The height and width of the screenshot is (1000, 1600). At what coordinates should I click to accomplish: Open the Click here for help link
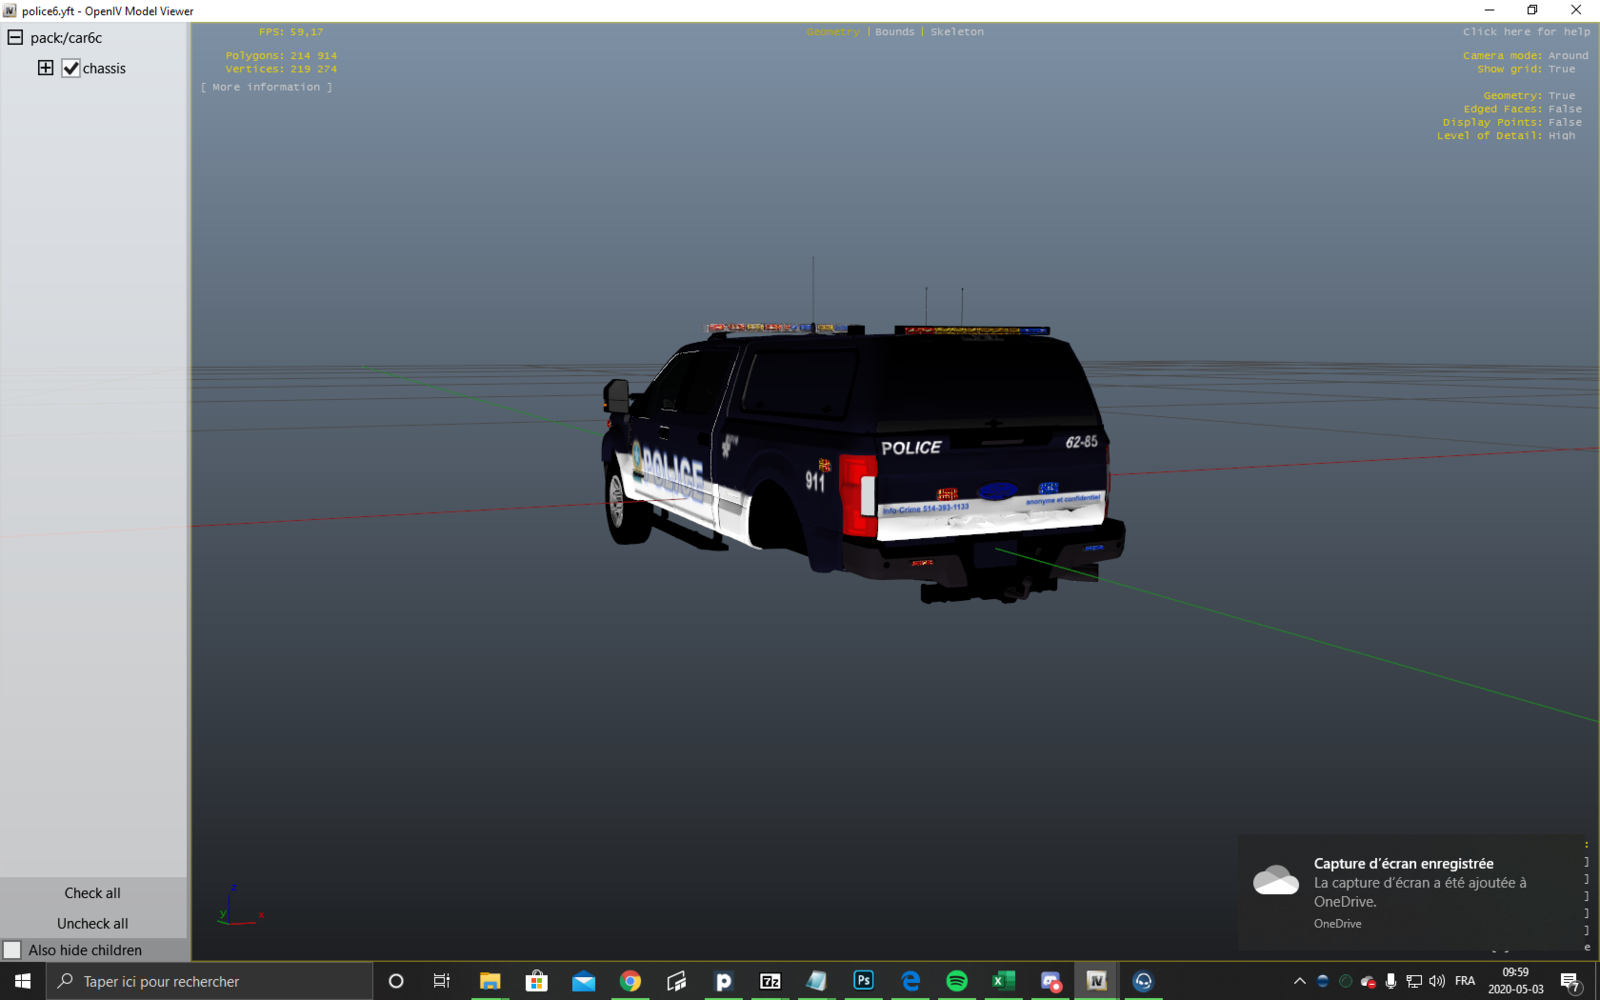pyautogui.click(x=1525, y=32)
